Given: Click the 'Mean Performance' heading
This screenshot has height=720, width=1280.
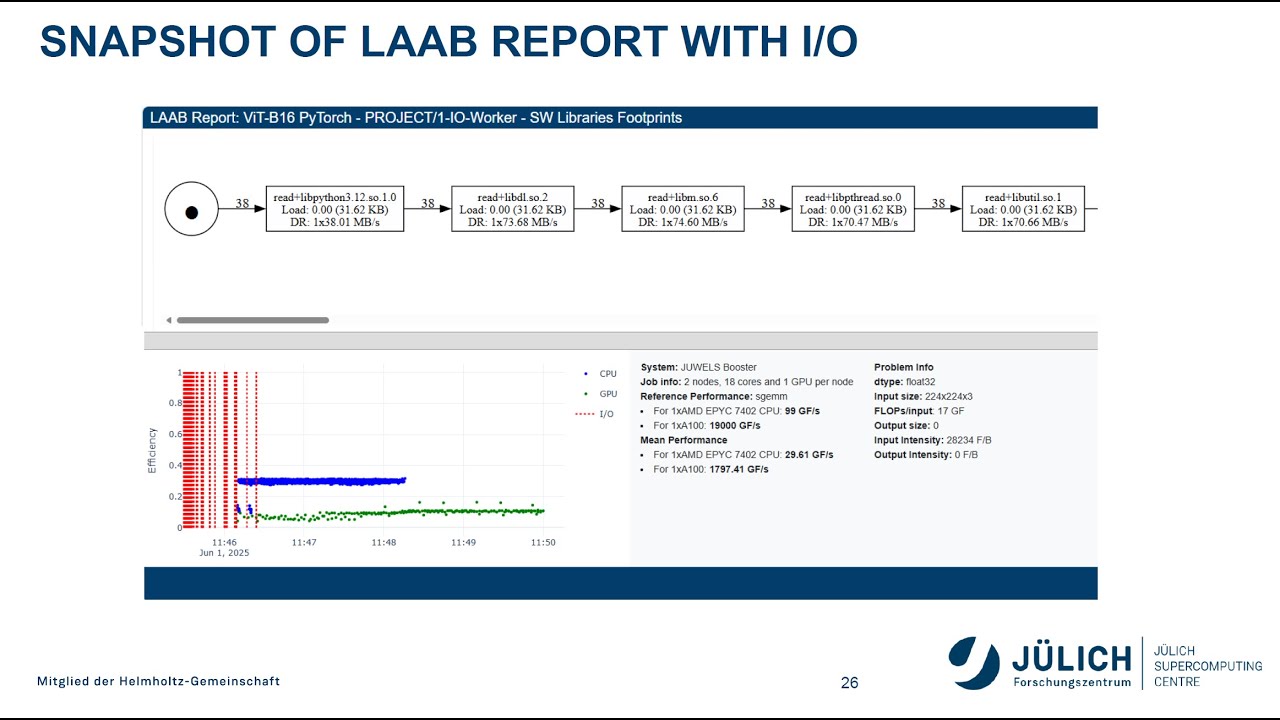Looking at the screenshot, I should coord(684,440).
